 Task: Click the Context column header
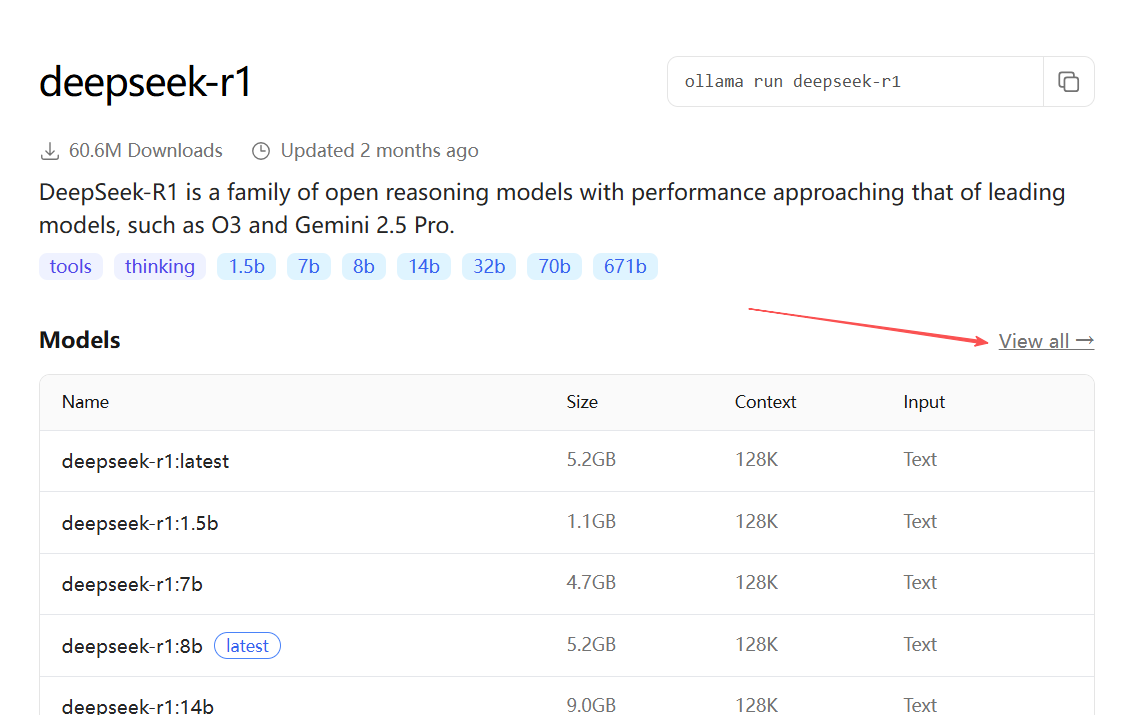pyautogui.click(x=765, y=402)
